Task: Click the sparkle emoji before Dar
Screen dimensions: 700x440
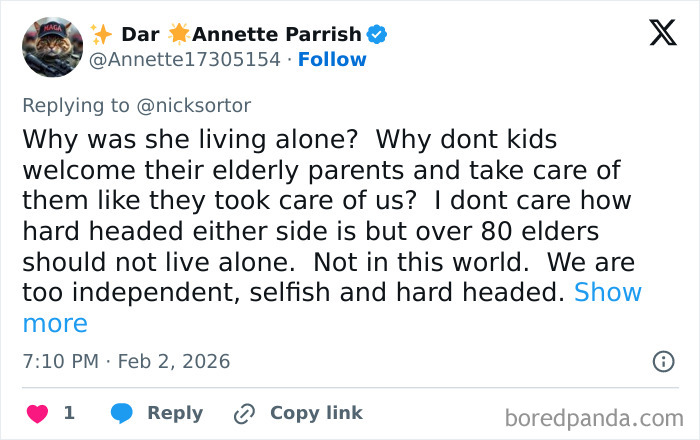Action: click(101, 34)
